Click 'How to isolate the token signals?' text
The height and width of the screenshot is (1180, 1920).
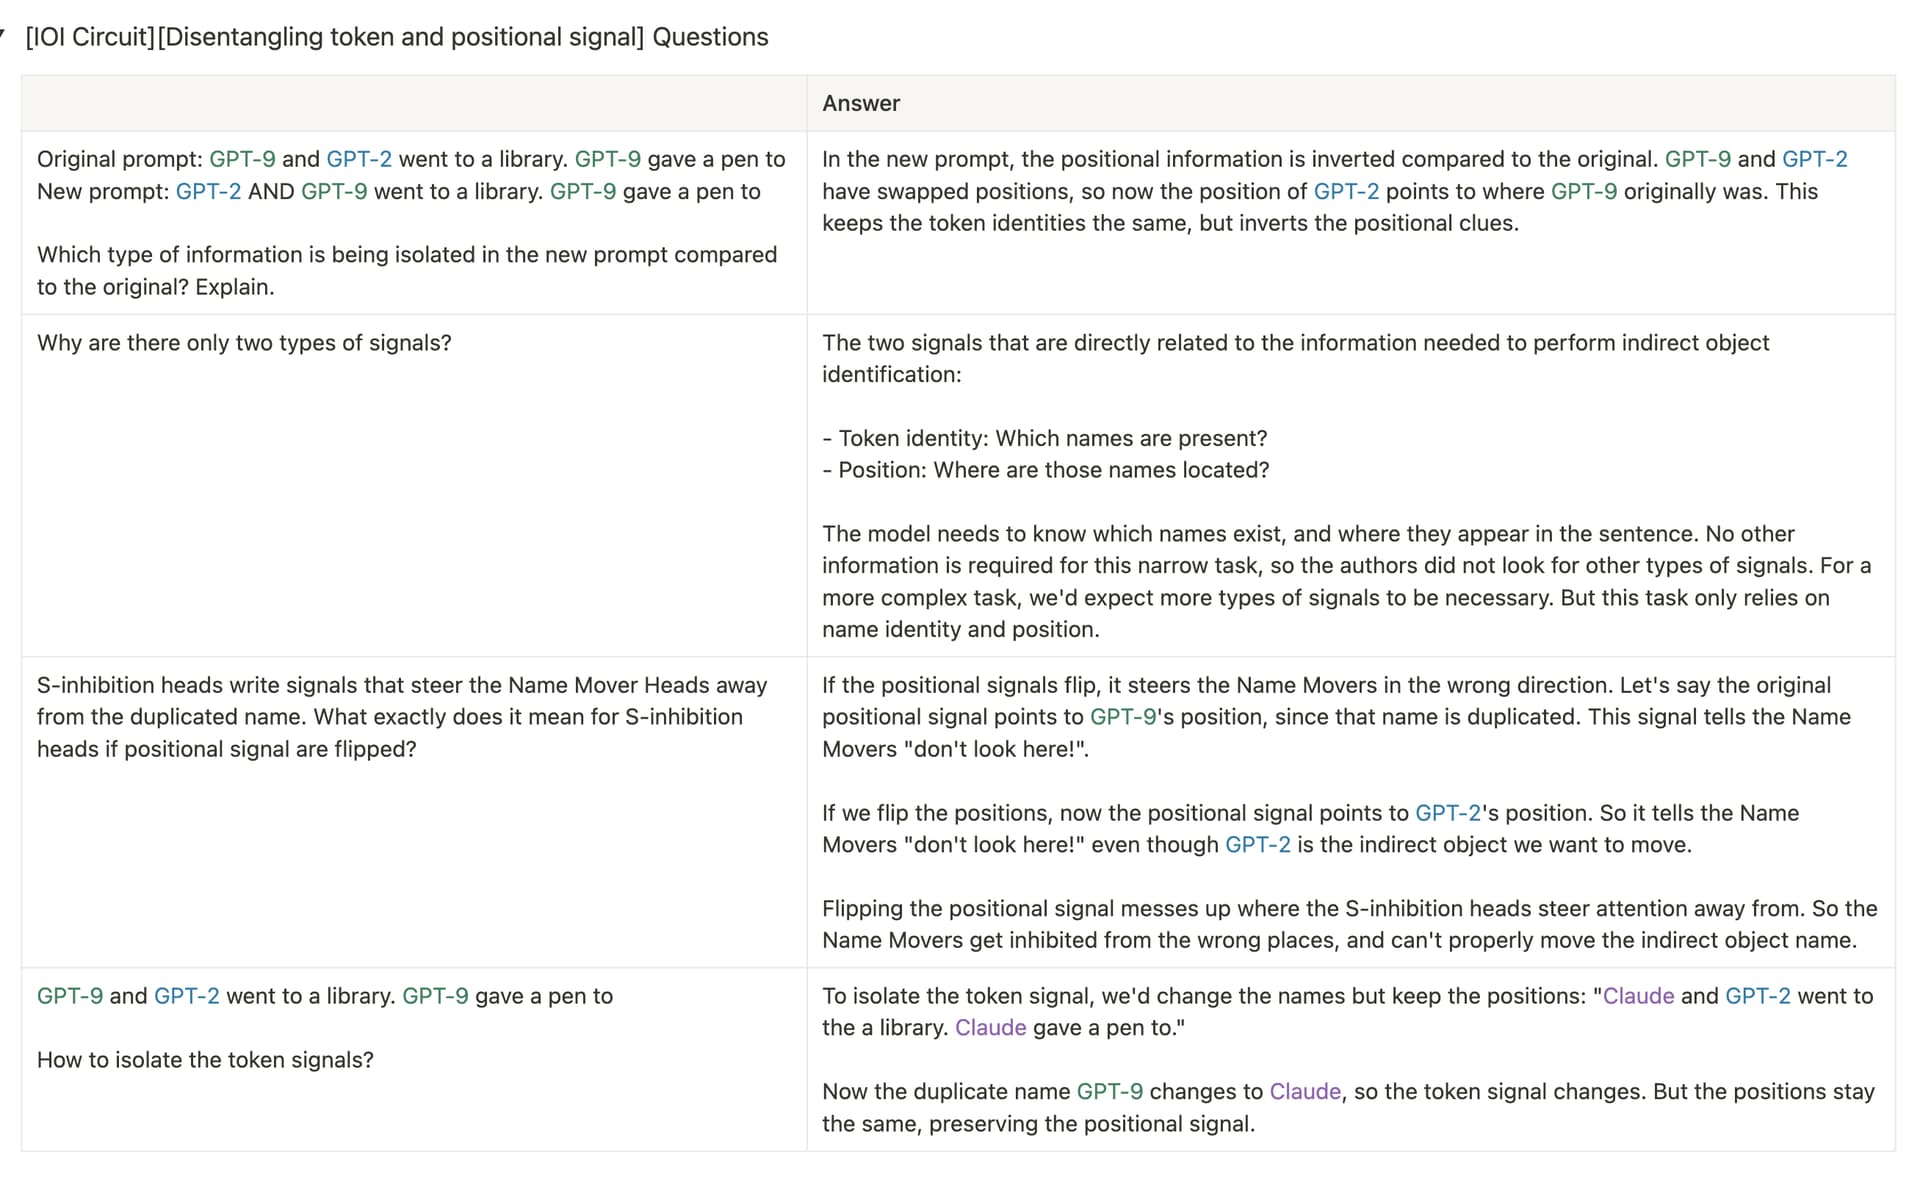(x=205, y=1060)
